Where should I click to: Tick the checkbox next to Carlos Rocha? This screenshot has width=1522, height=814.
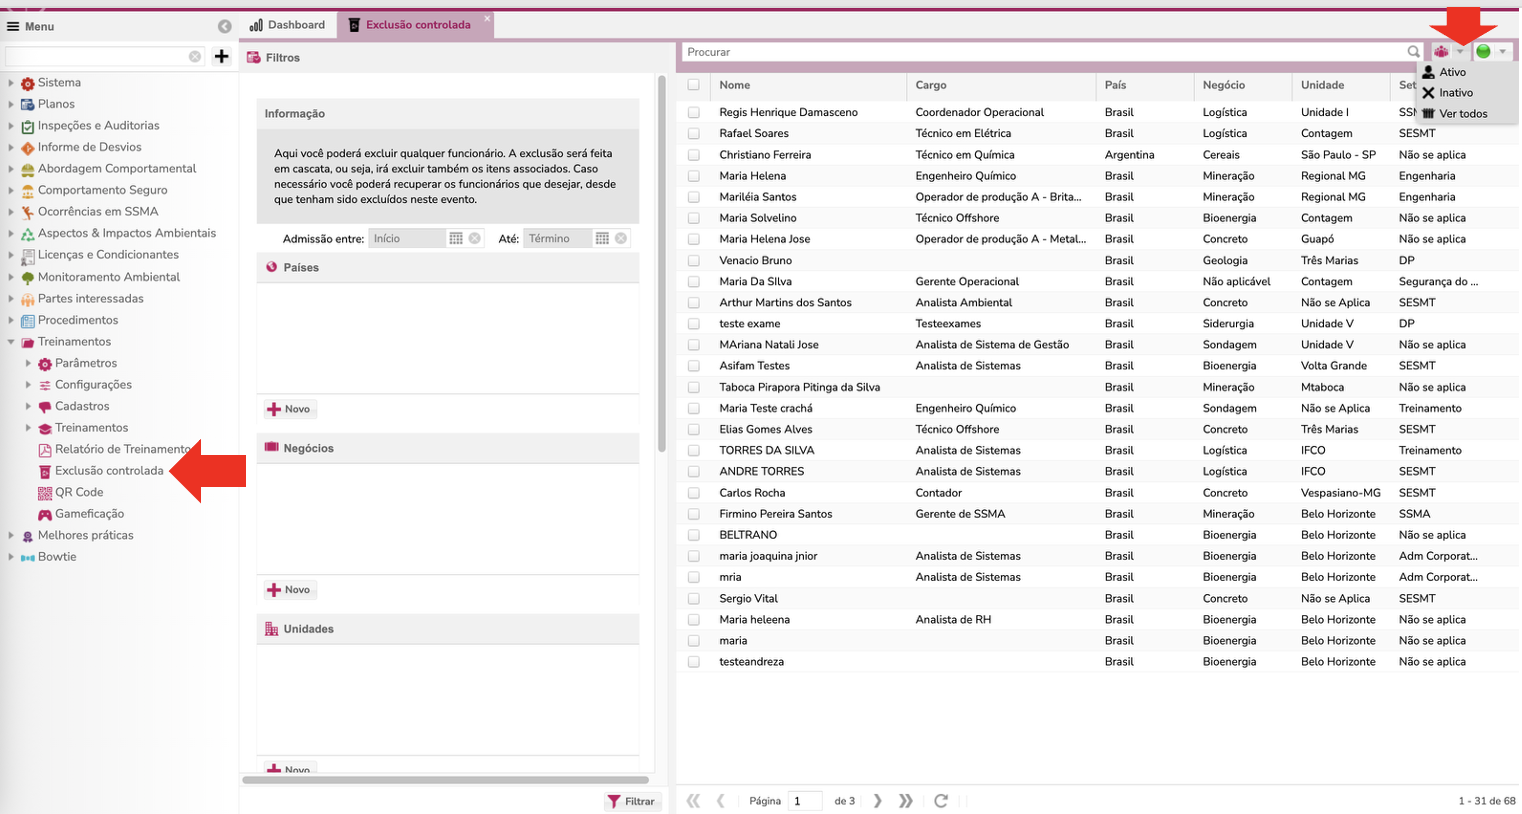pos(694,493)
